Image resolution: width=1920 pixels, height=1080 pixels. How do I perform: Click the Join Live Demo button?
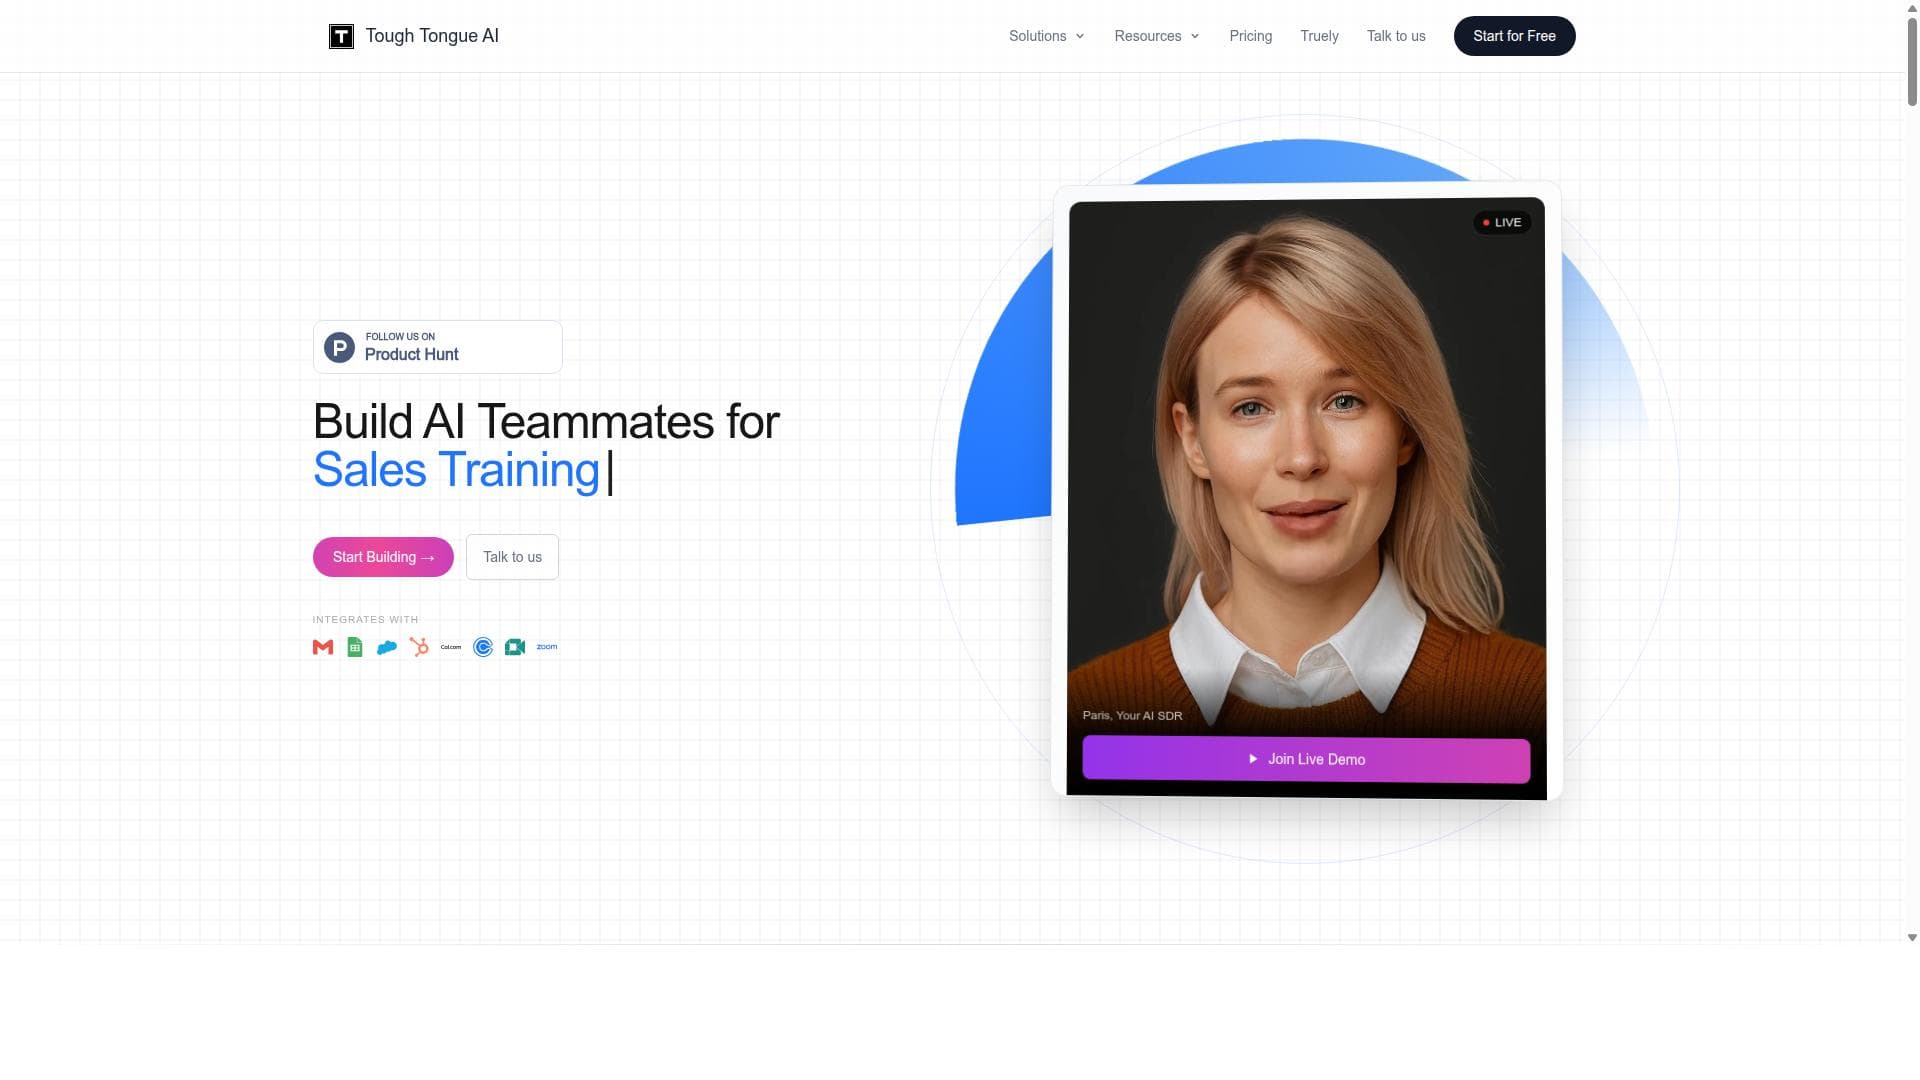pyautogui.click(x=1306, y=760)
